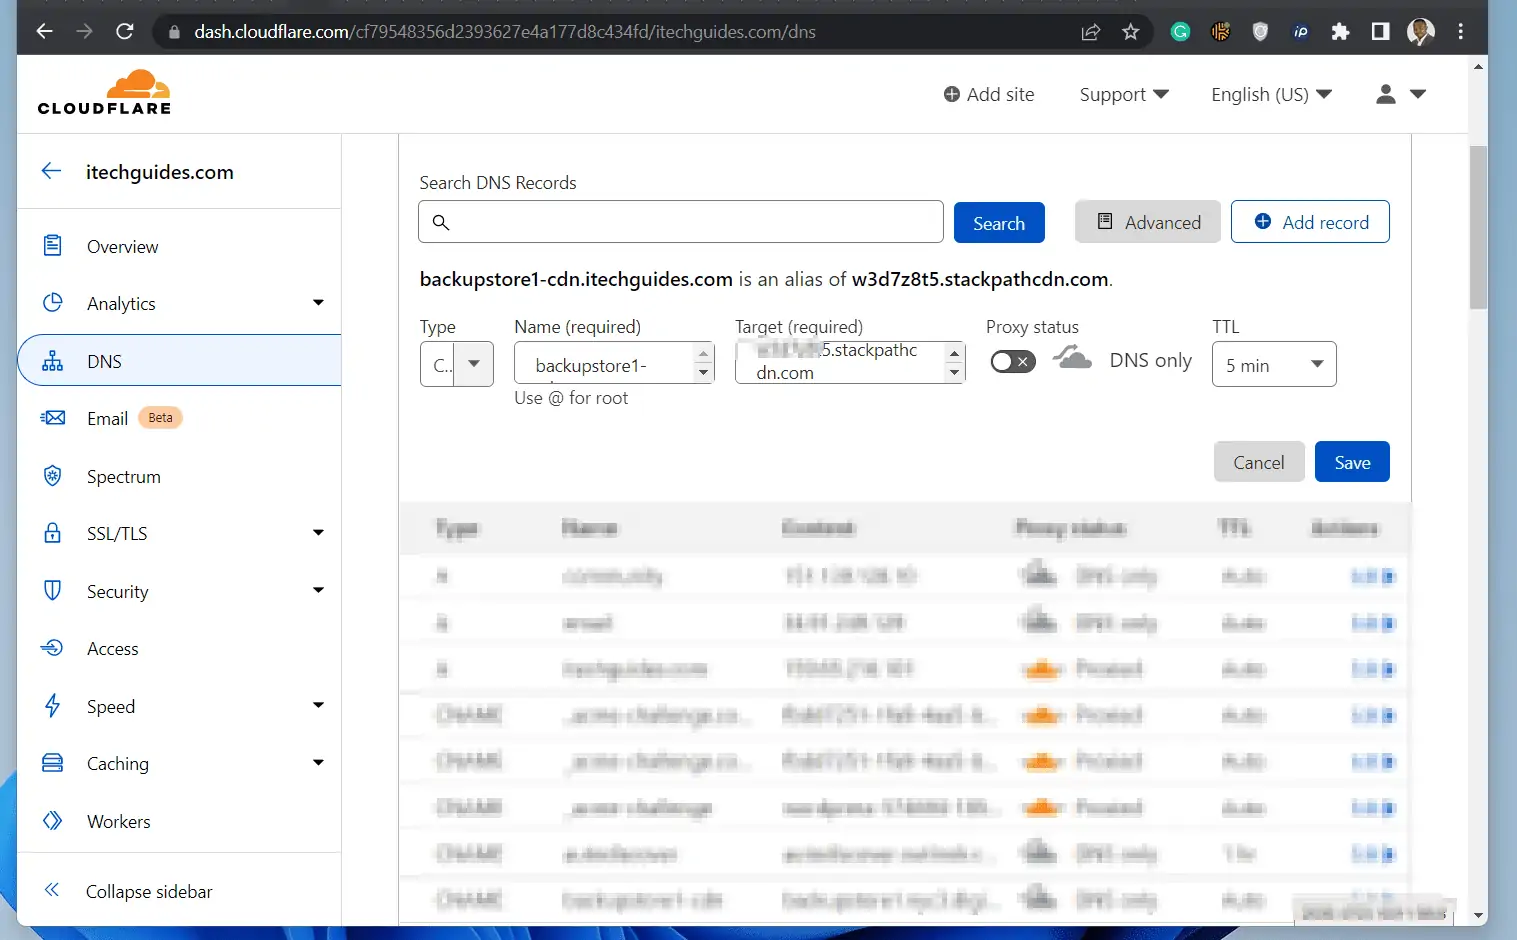Go back from itechguides.com using left arrow
The width and height of the screenshot is (1517, 940).
click(x=51, y=171)
